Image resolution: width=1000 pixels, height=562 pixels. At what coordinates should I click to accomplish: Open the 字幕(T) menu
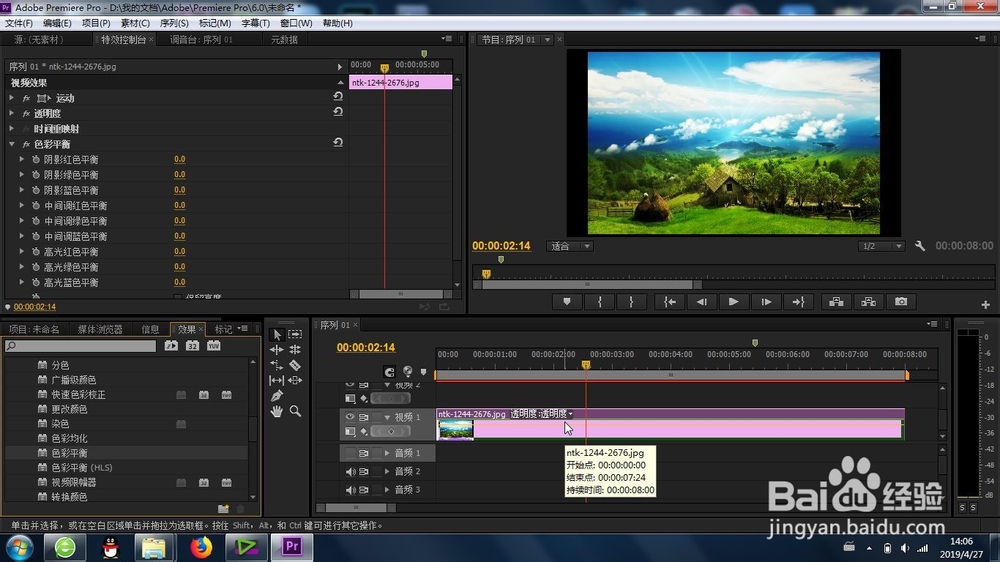coord(255,23)
